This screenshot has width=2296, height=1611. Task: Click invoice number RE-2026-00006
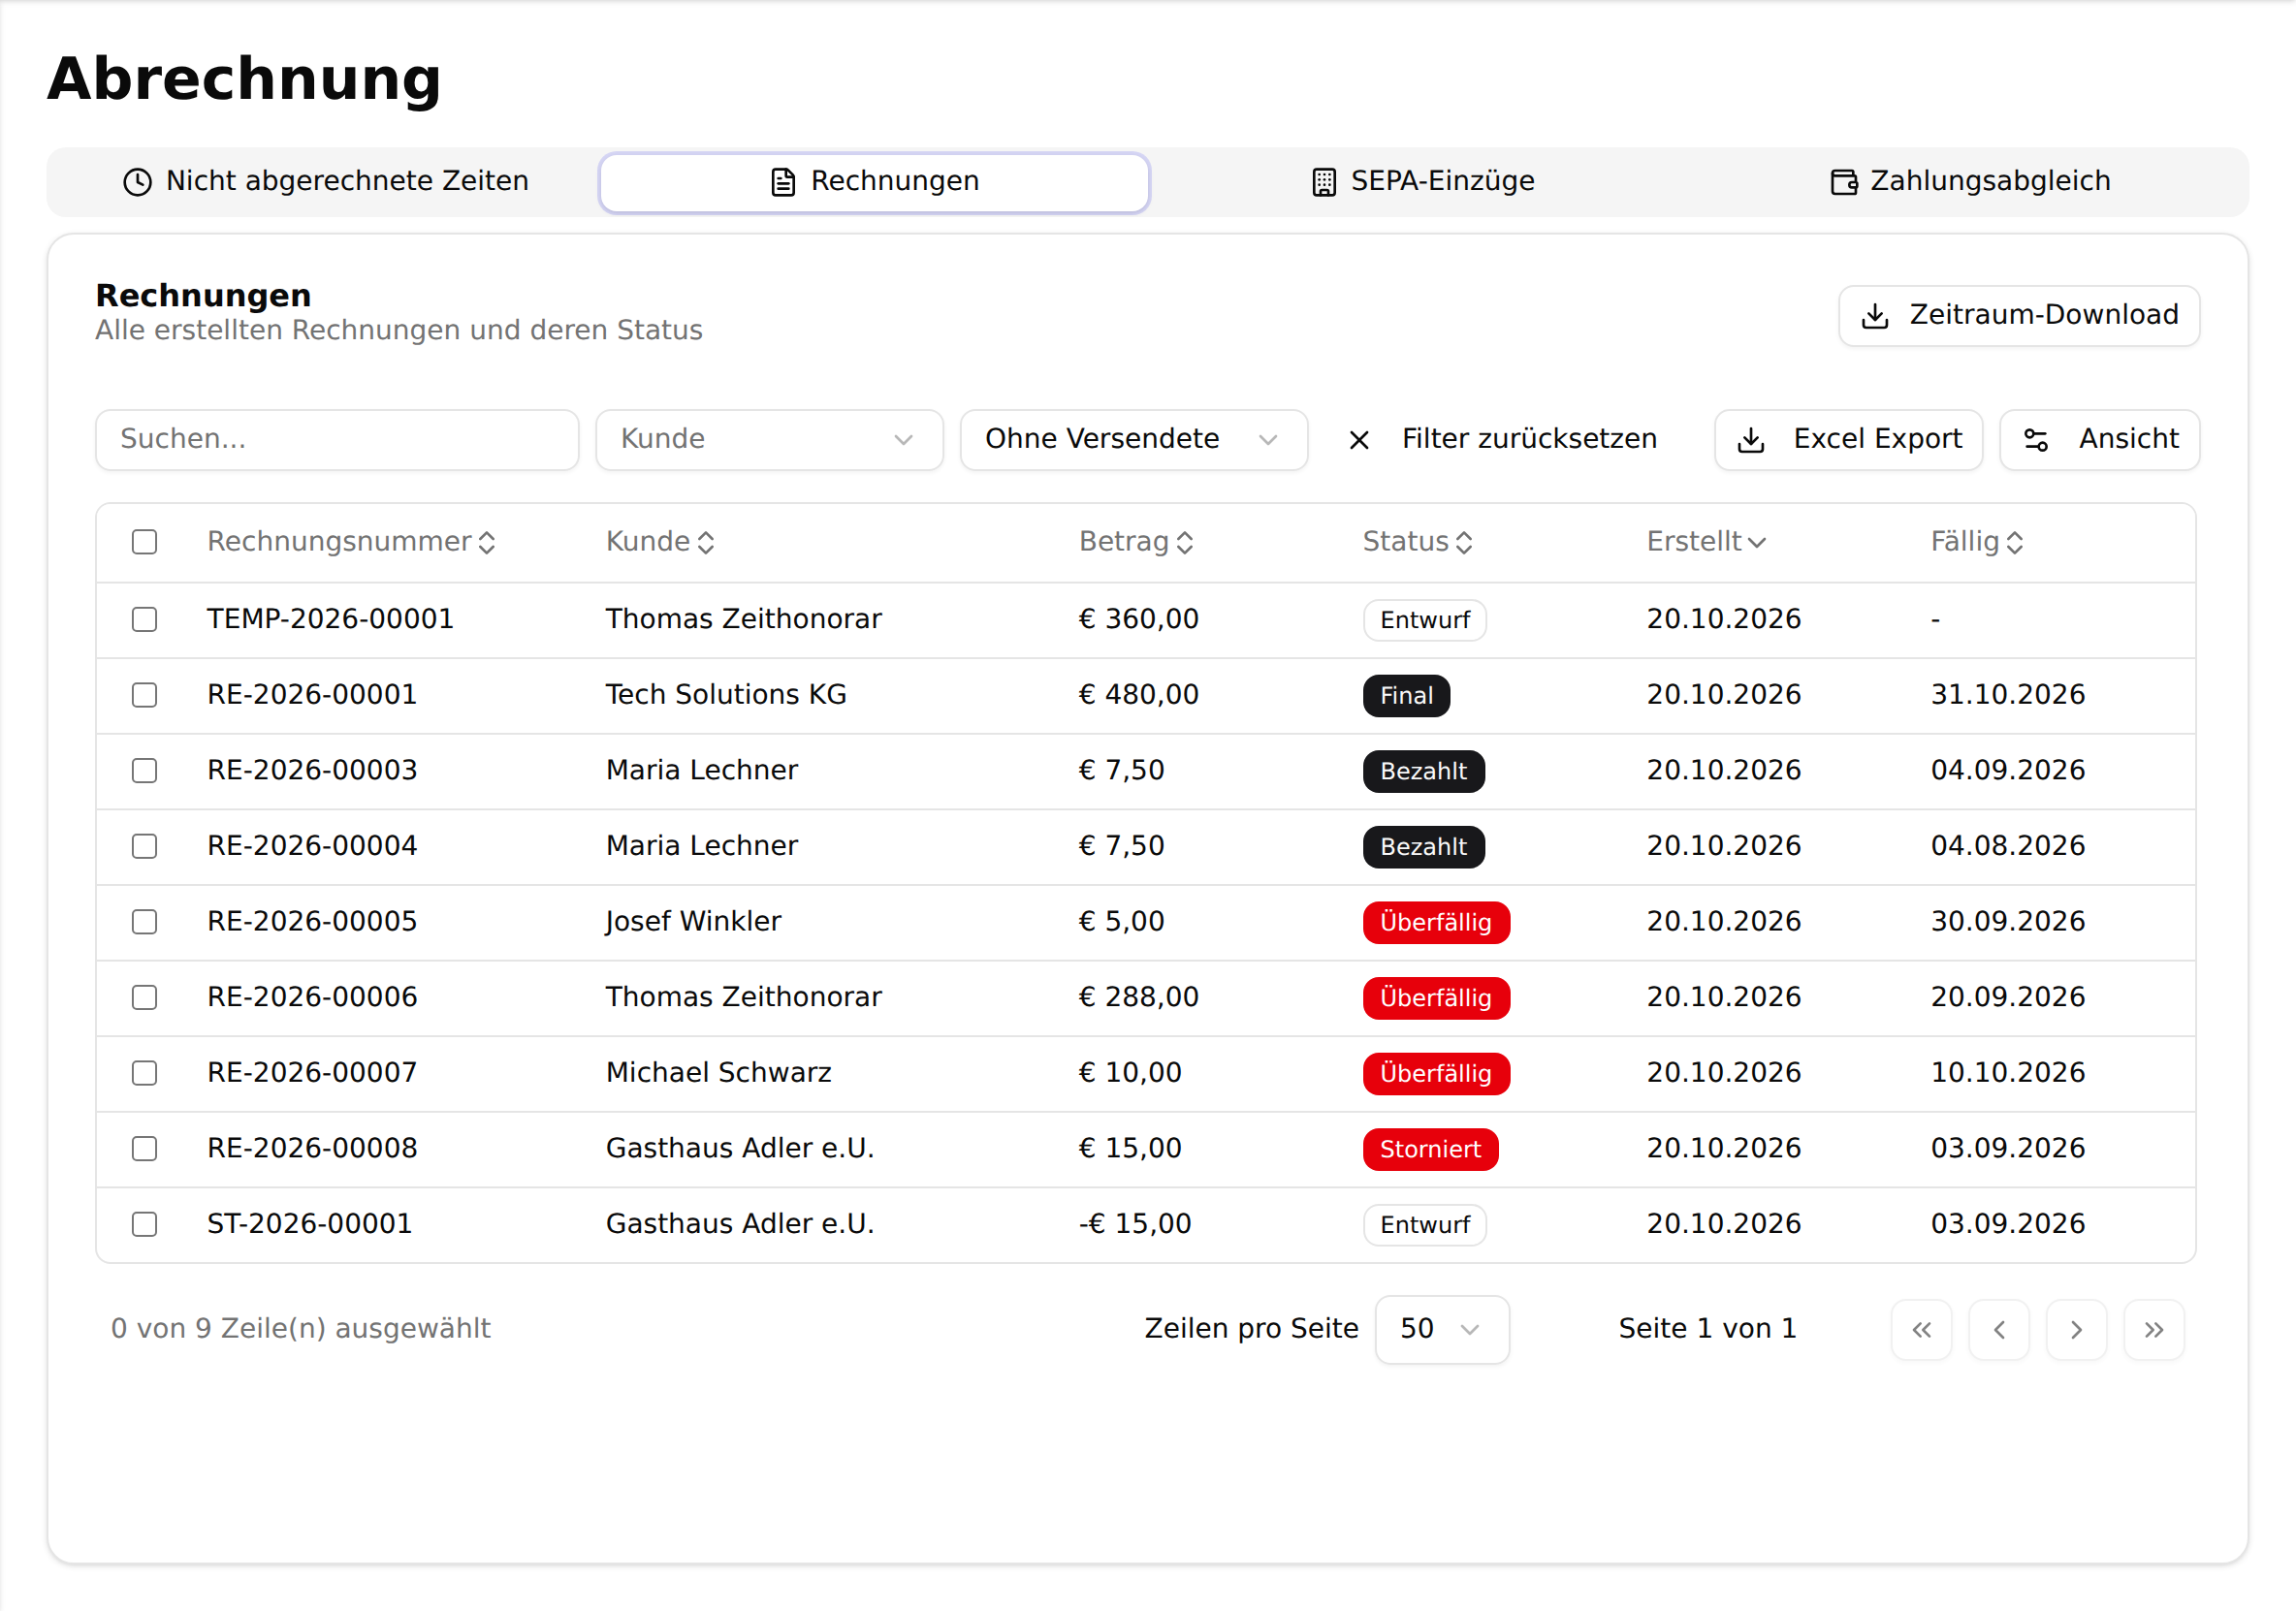(x=312, y=998)
